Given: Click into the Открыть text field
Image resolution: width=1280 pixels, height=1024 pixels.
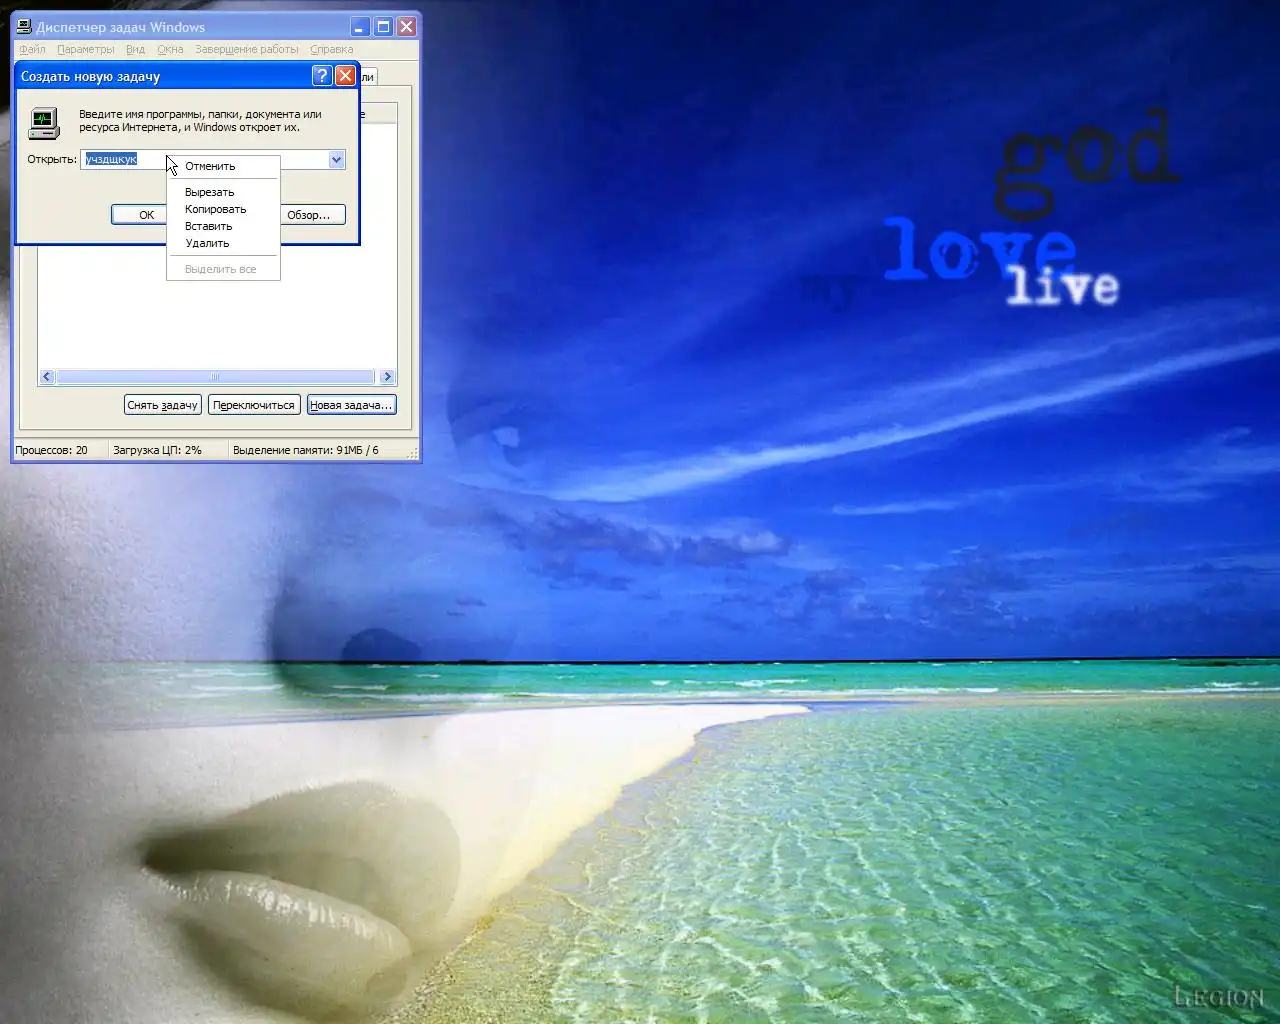Looking at the screenshot, I should [x=204, y=160].
